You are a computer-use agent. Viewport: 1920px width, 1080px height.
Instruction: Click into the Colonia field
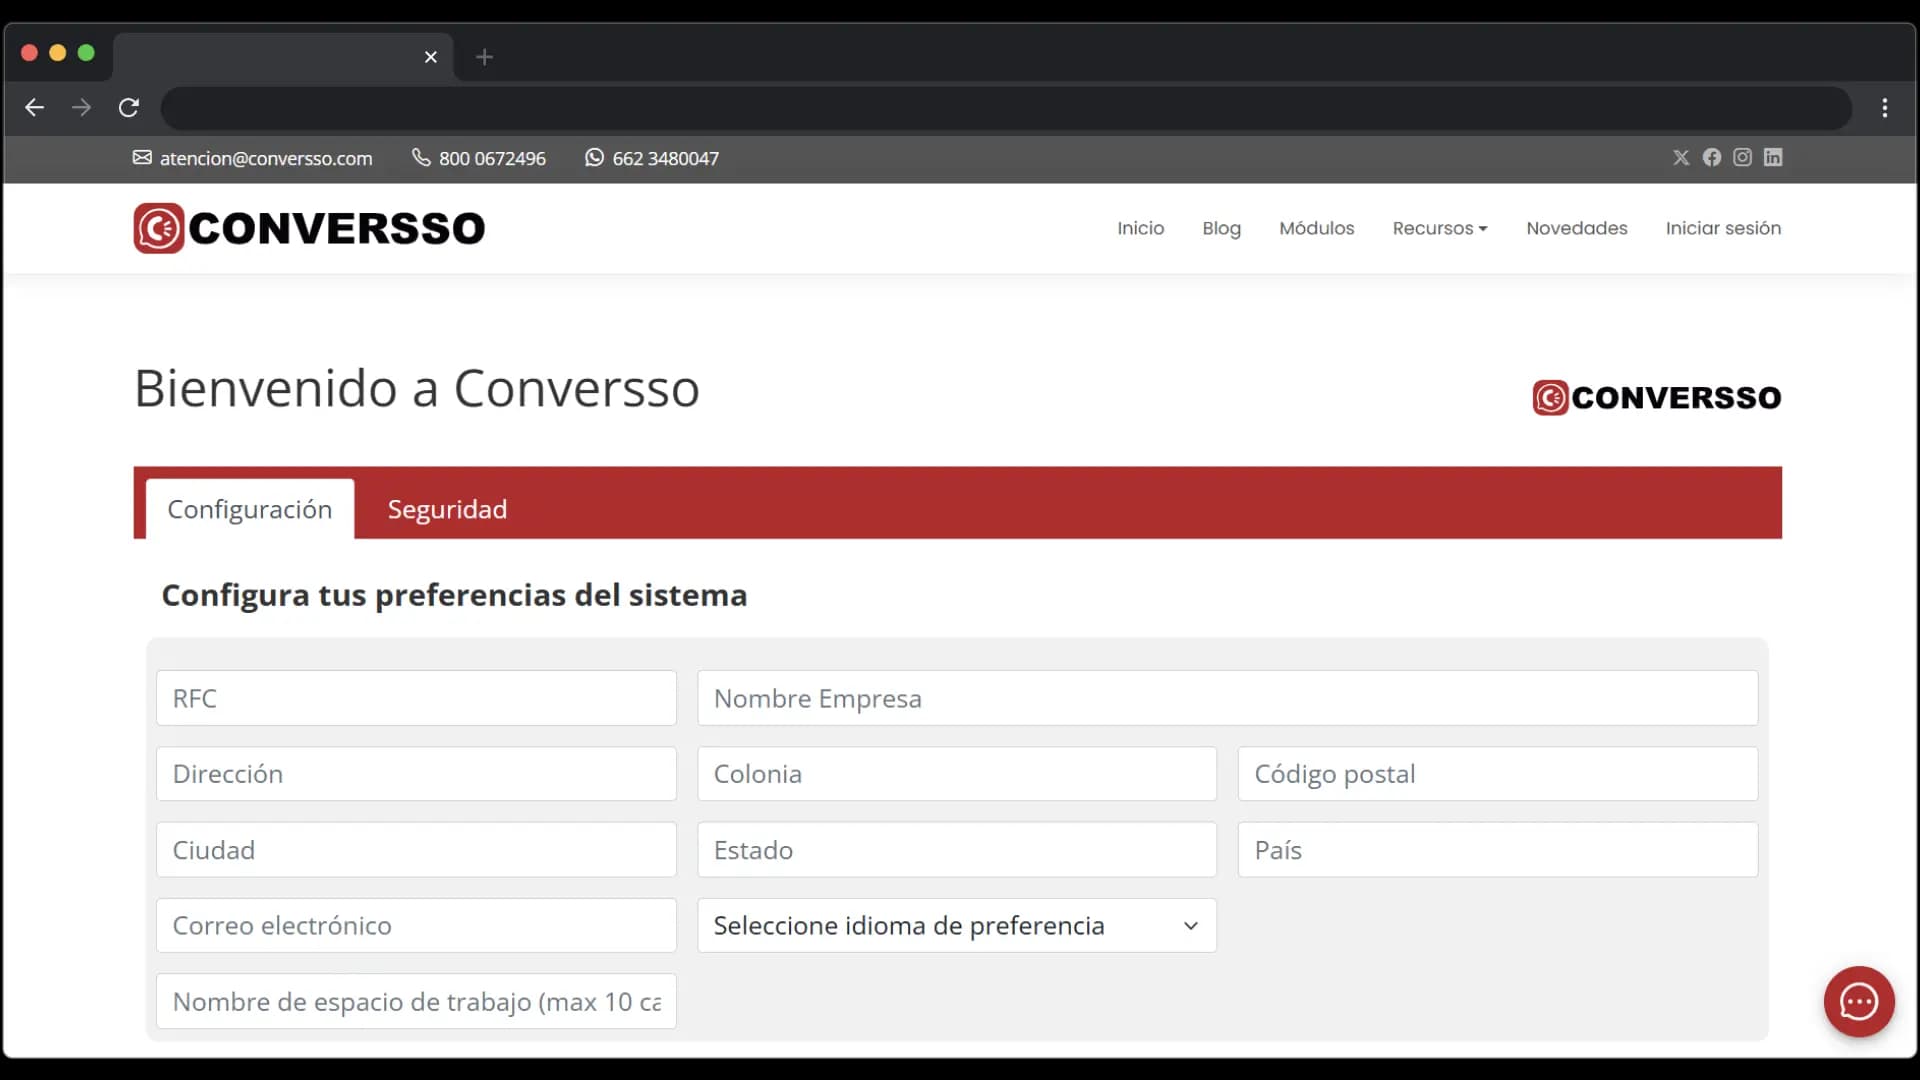coord(957,773)
